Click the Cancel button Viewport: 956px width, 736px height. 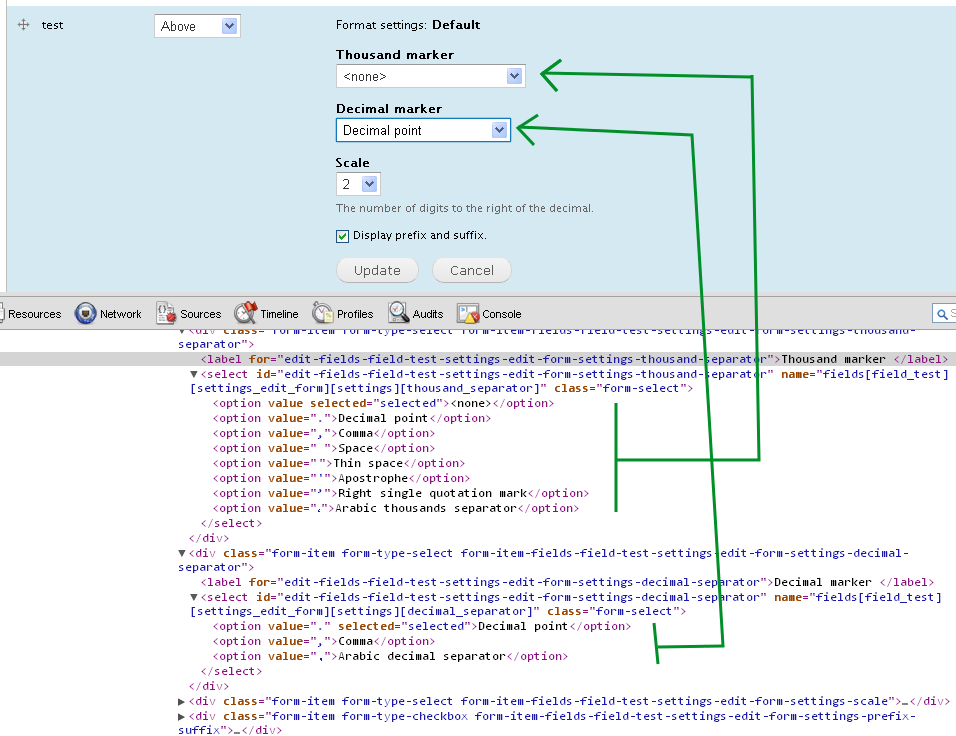coord(471,270)
